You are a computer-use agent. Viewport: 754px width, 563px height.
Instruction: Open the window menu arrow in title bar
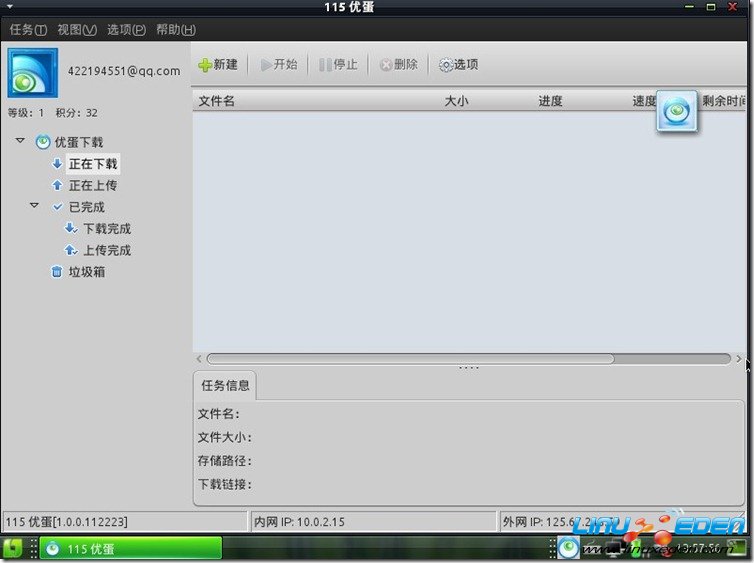click(10, 7)
